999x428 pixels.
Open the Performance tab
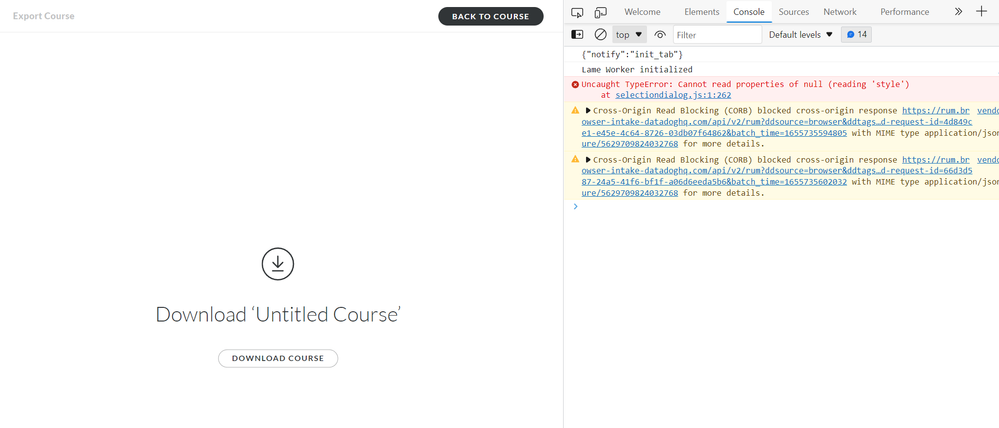905,11
